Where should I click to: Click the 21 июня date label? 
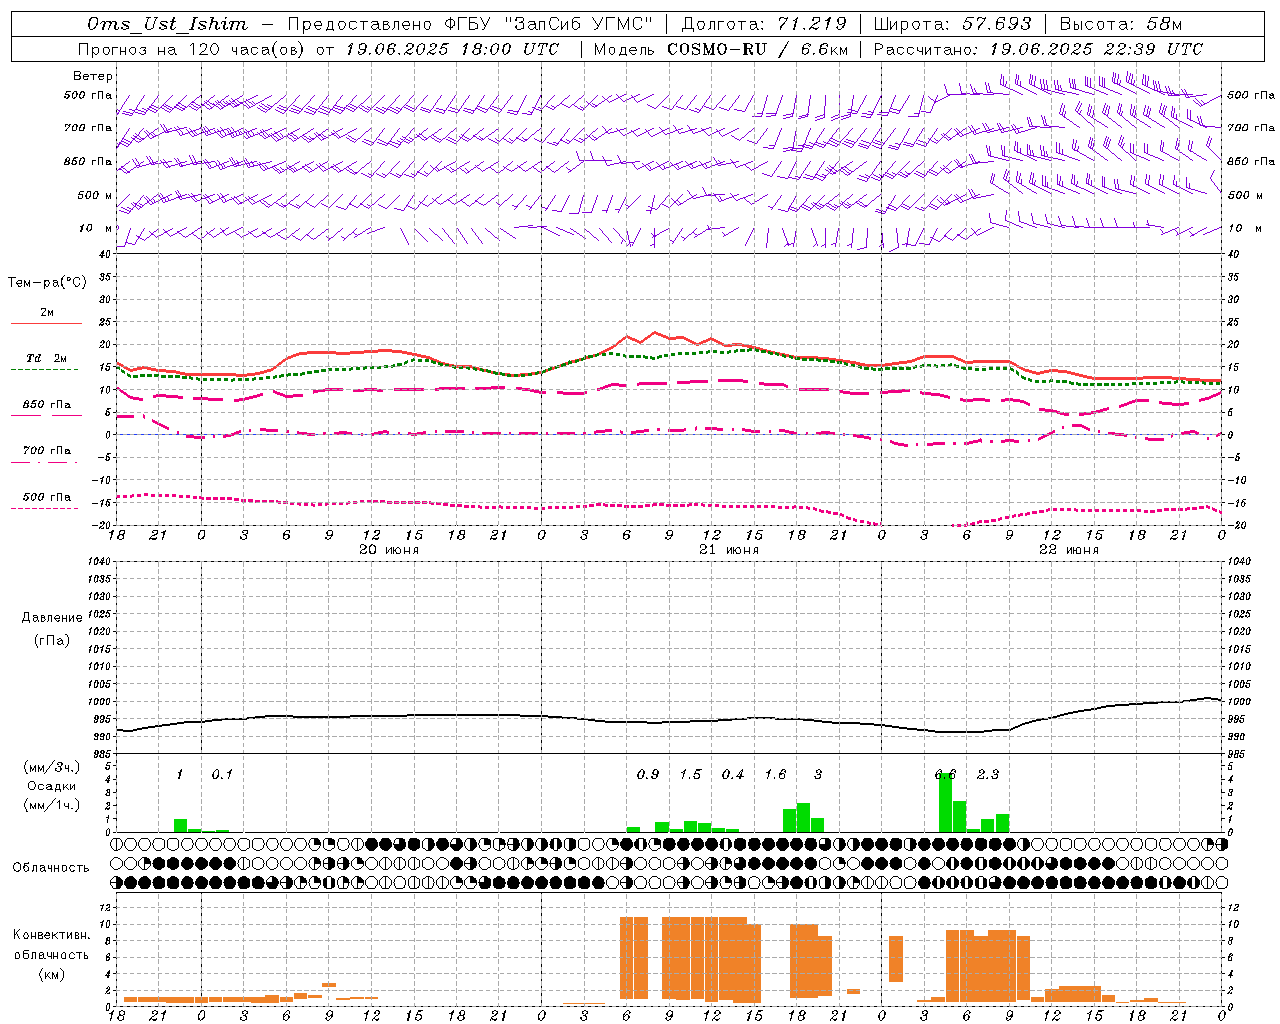(729, 550)
